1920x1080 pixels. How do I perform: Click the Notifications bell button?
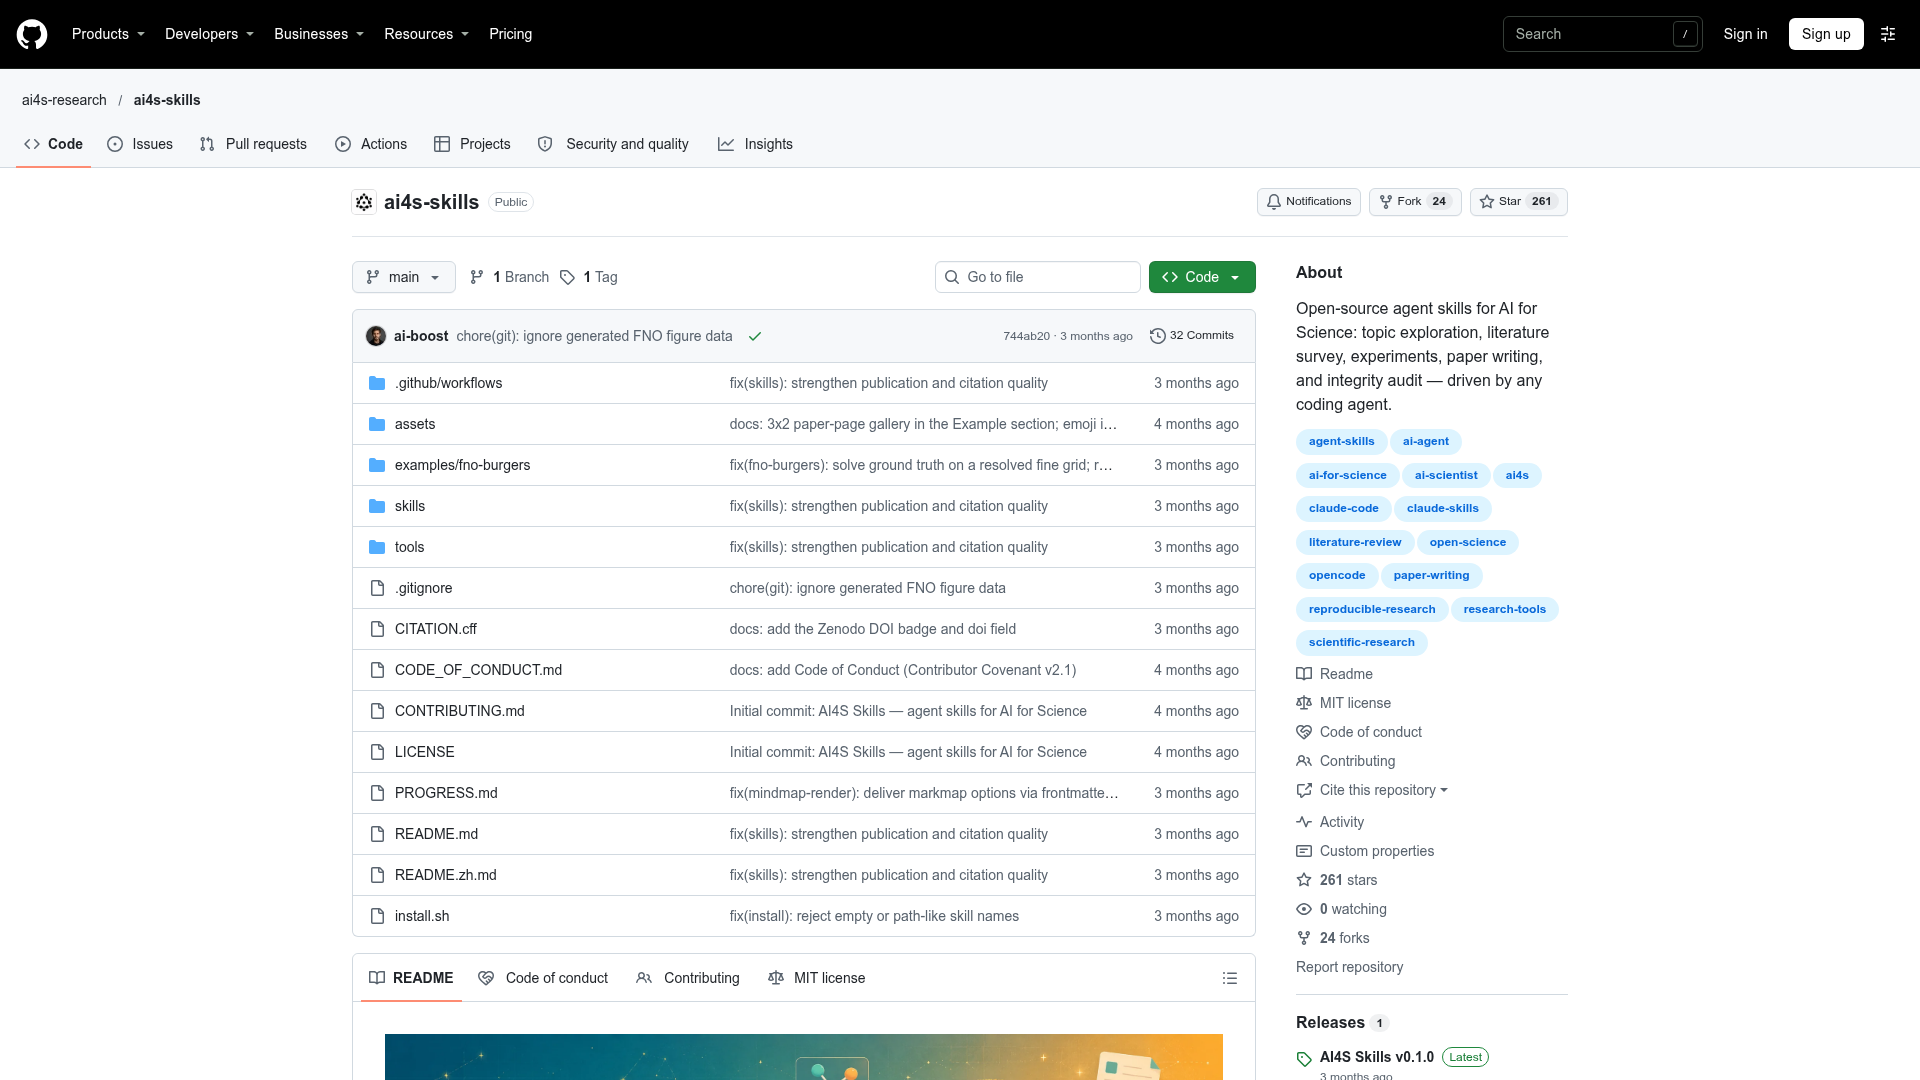[1308, 202]
